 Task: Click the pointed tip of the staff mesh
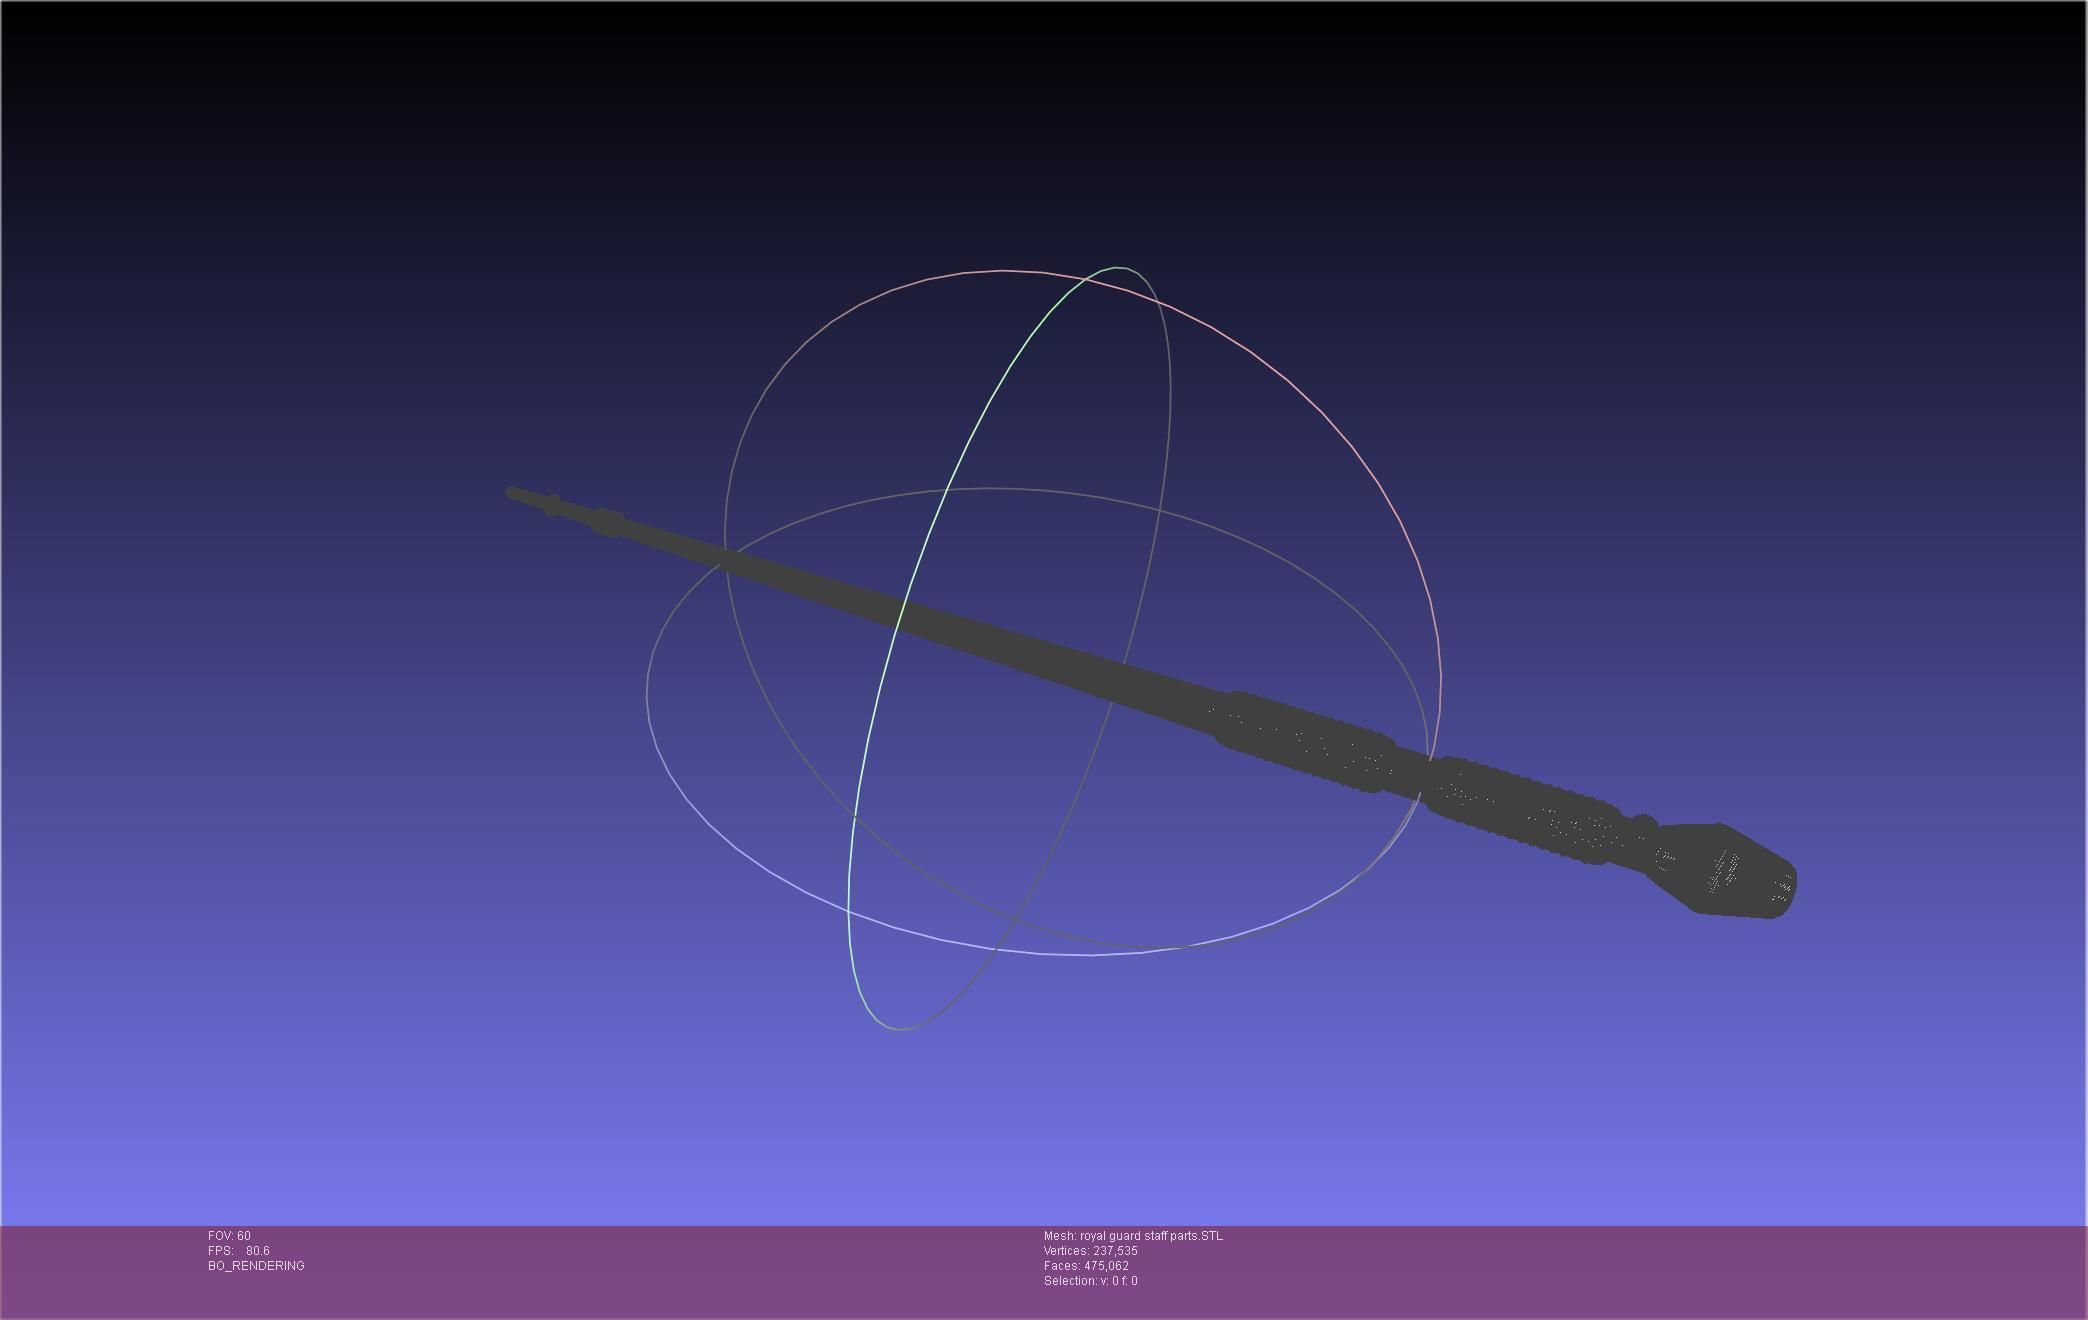[512, 493]
